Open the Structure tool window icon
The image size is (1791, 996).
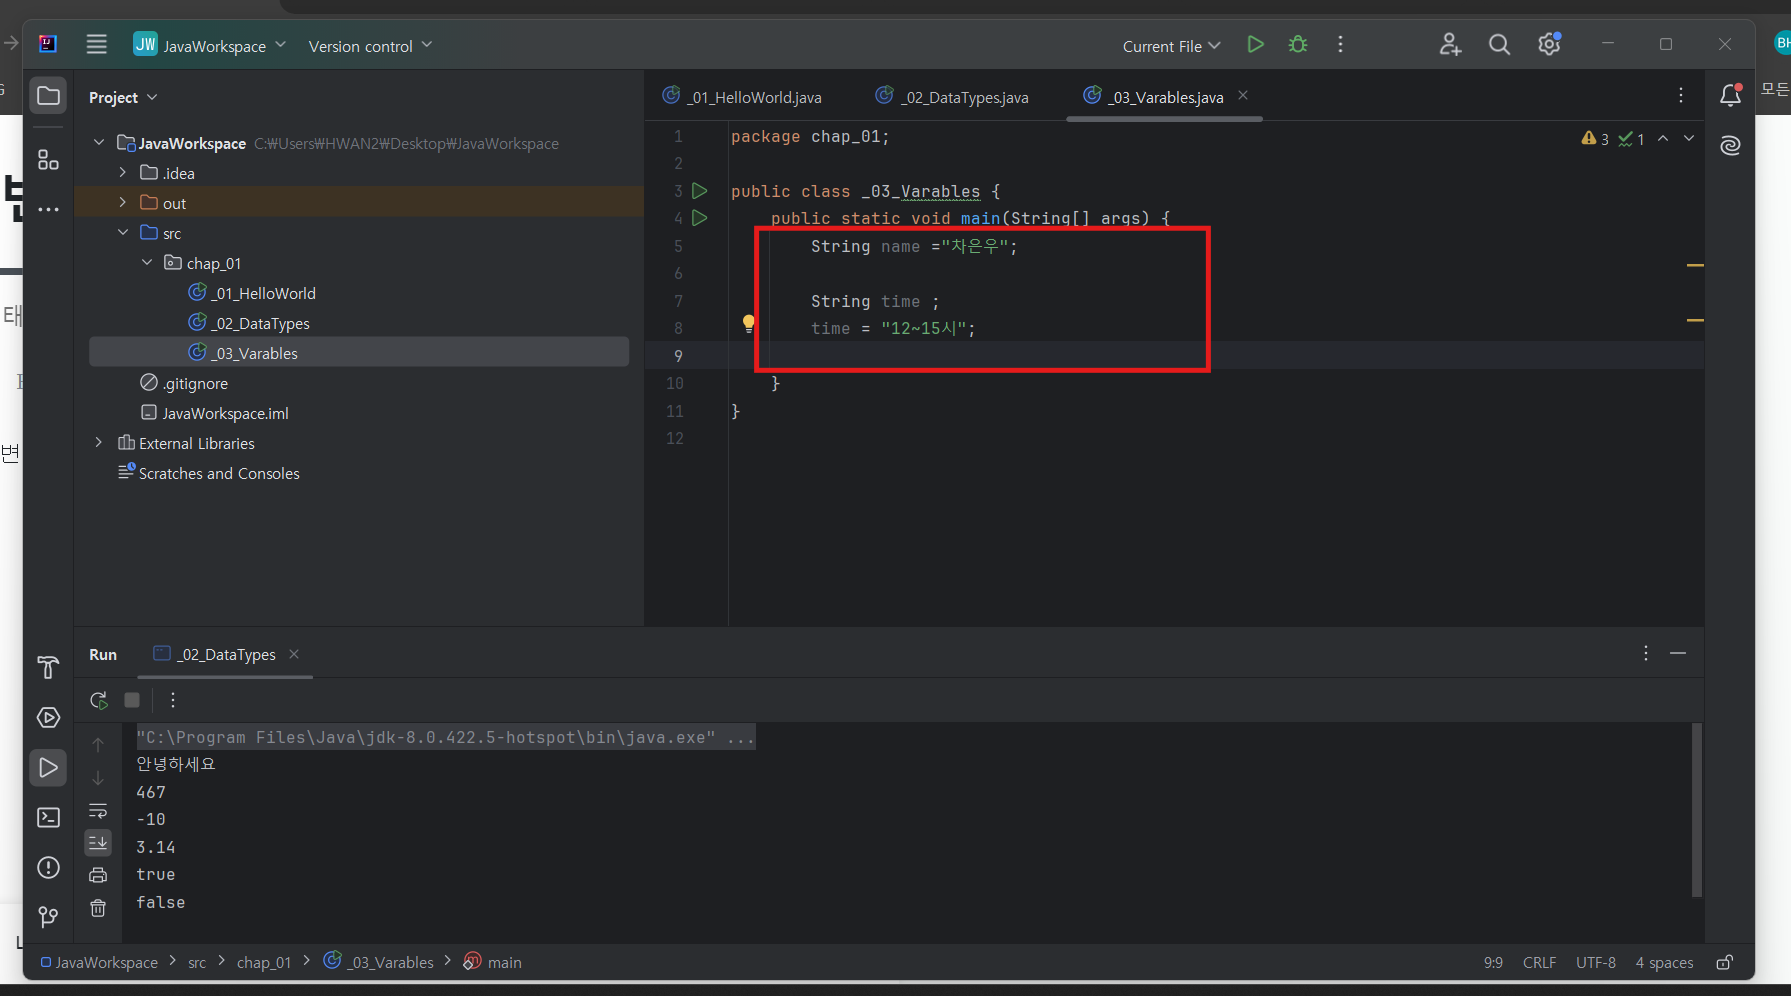tap(48, 160)
